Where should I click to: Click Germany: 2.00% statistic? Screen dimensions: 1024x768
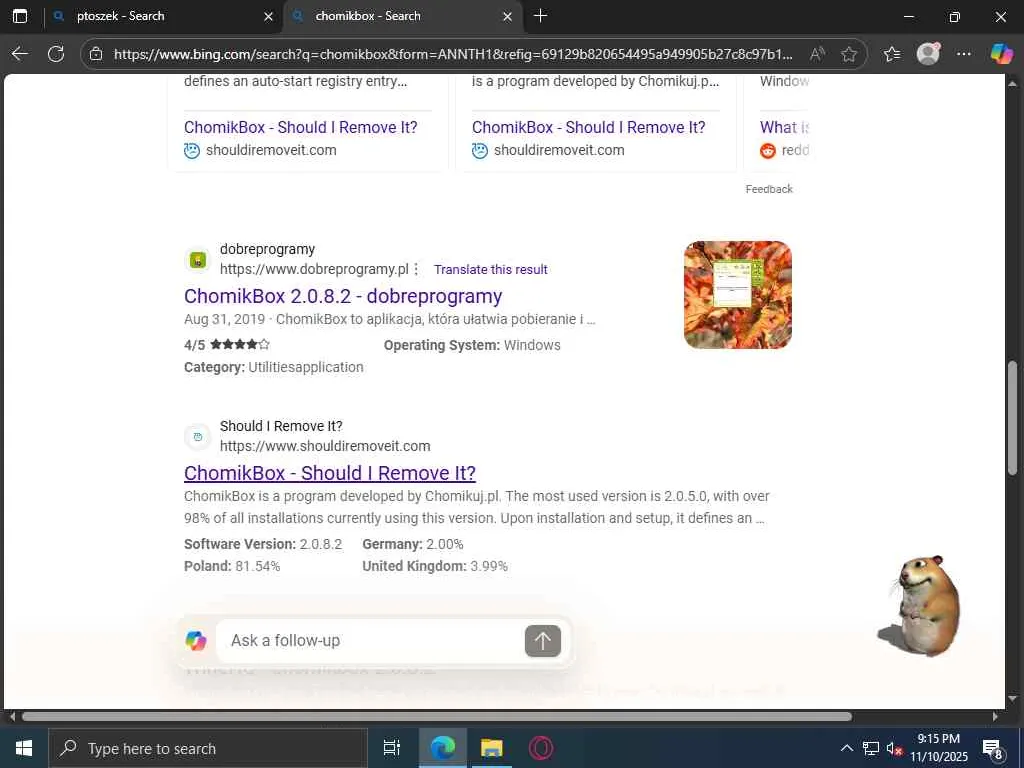click(413, 544)
